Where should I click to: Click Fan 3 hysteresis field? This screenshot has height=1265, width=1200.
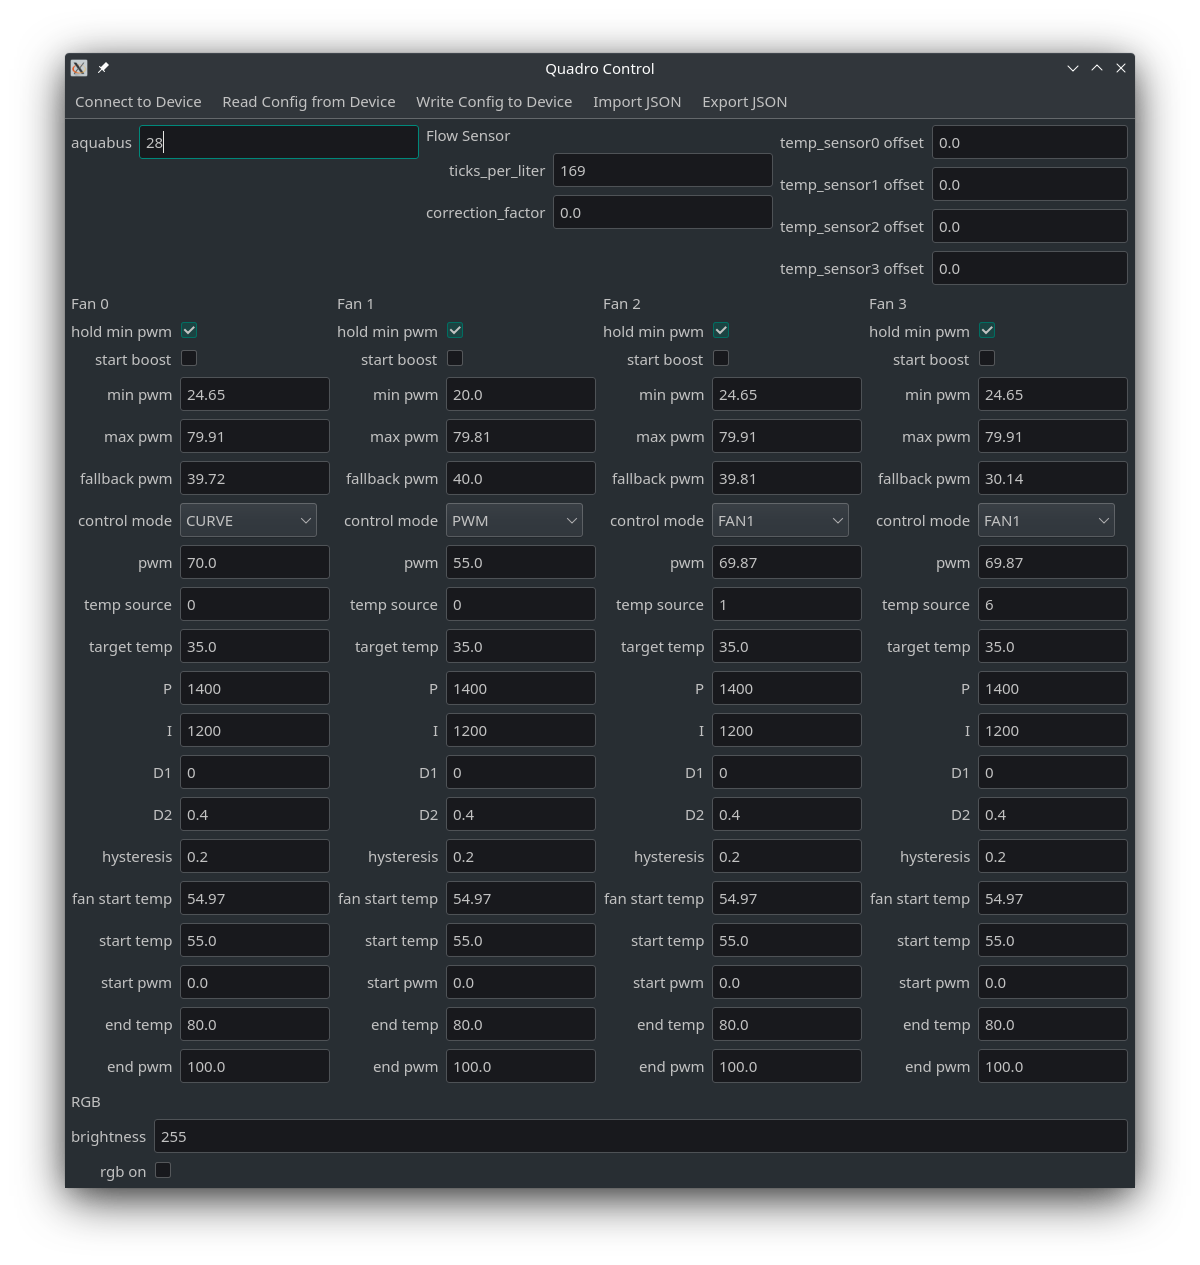tap(1053, 856)
